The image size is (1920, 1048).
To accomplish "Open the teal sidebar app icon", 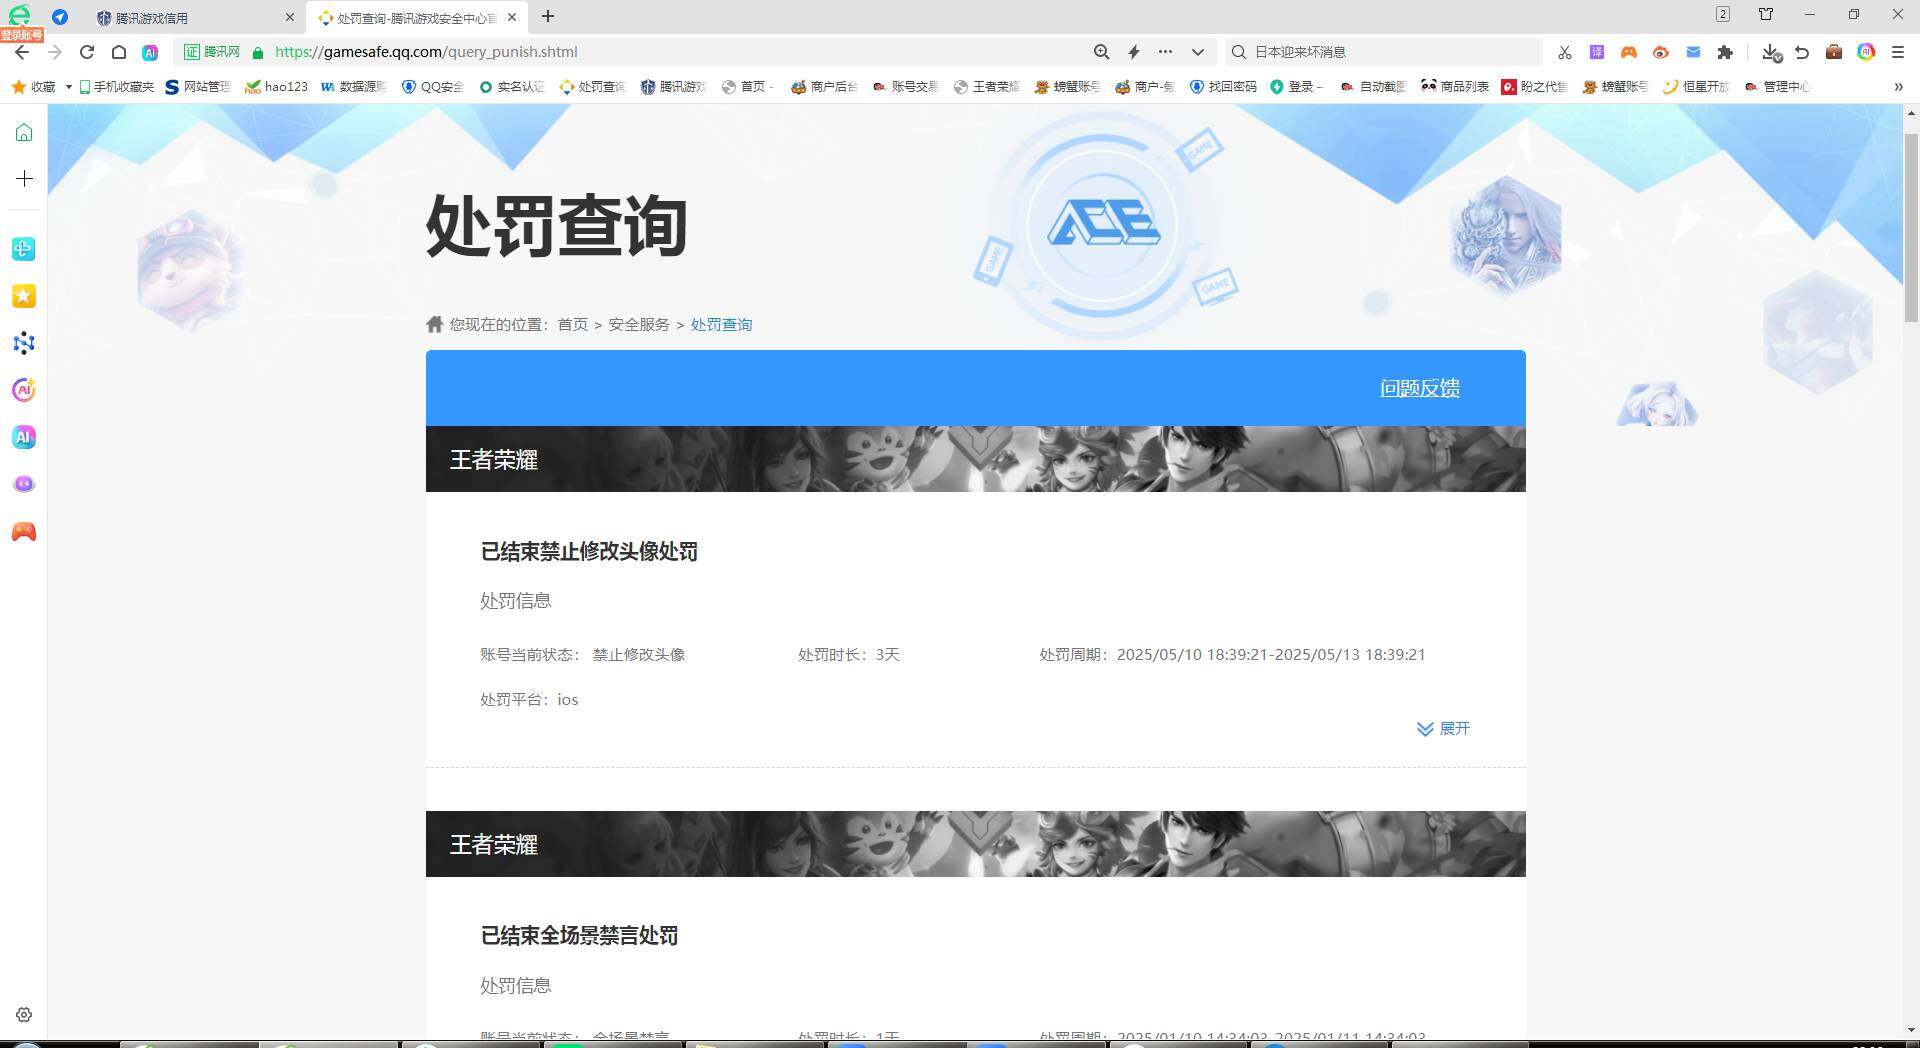I will (x=24, y=249).
